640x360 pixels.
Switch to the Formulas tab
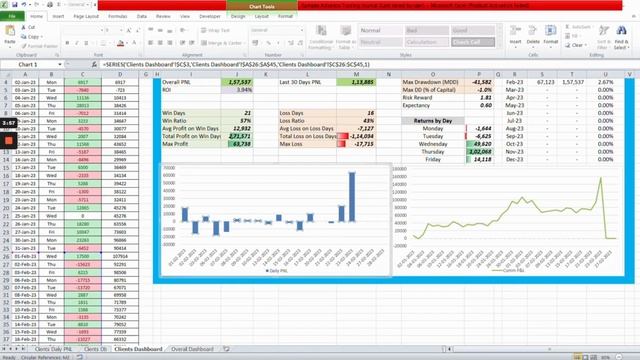click(118, 16)
